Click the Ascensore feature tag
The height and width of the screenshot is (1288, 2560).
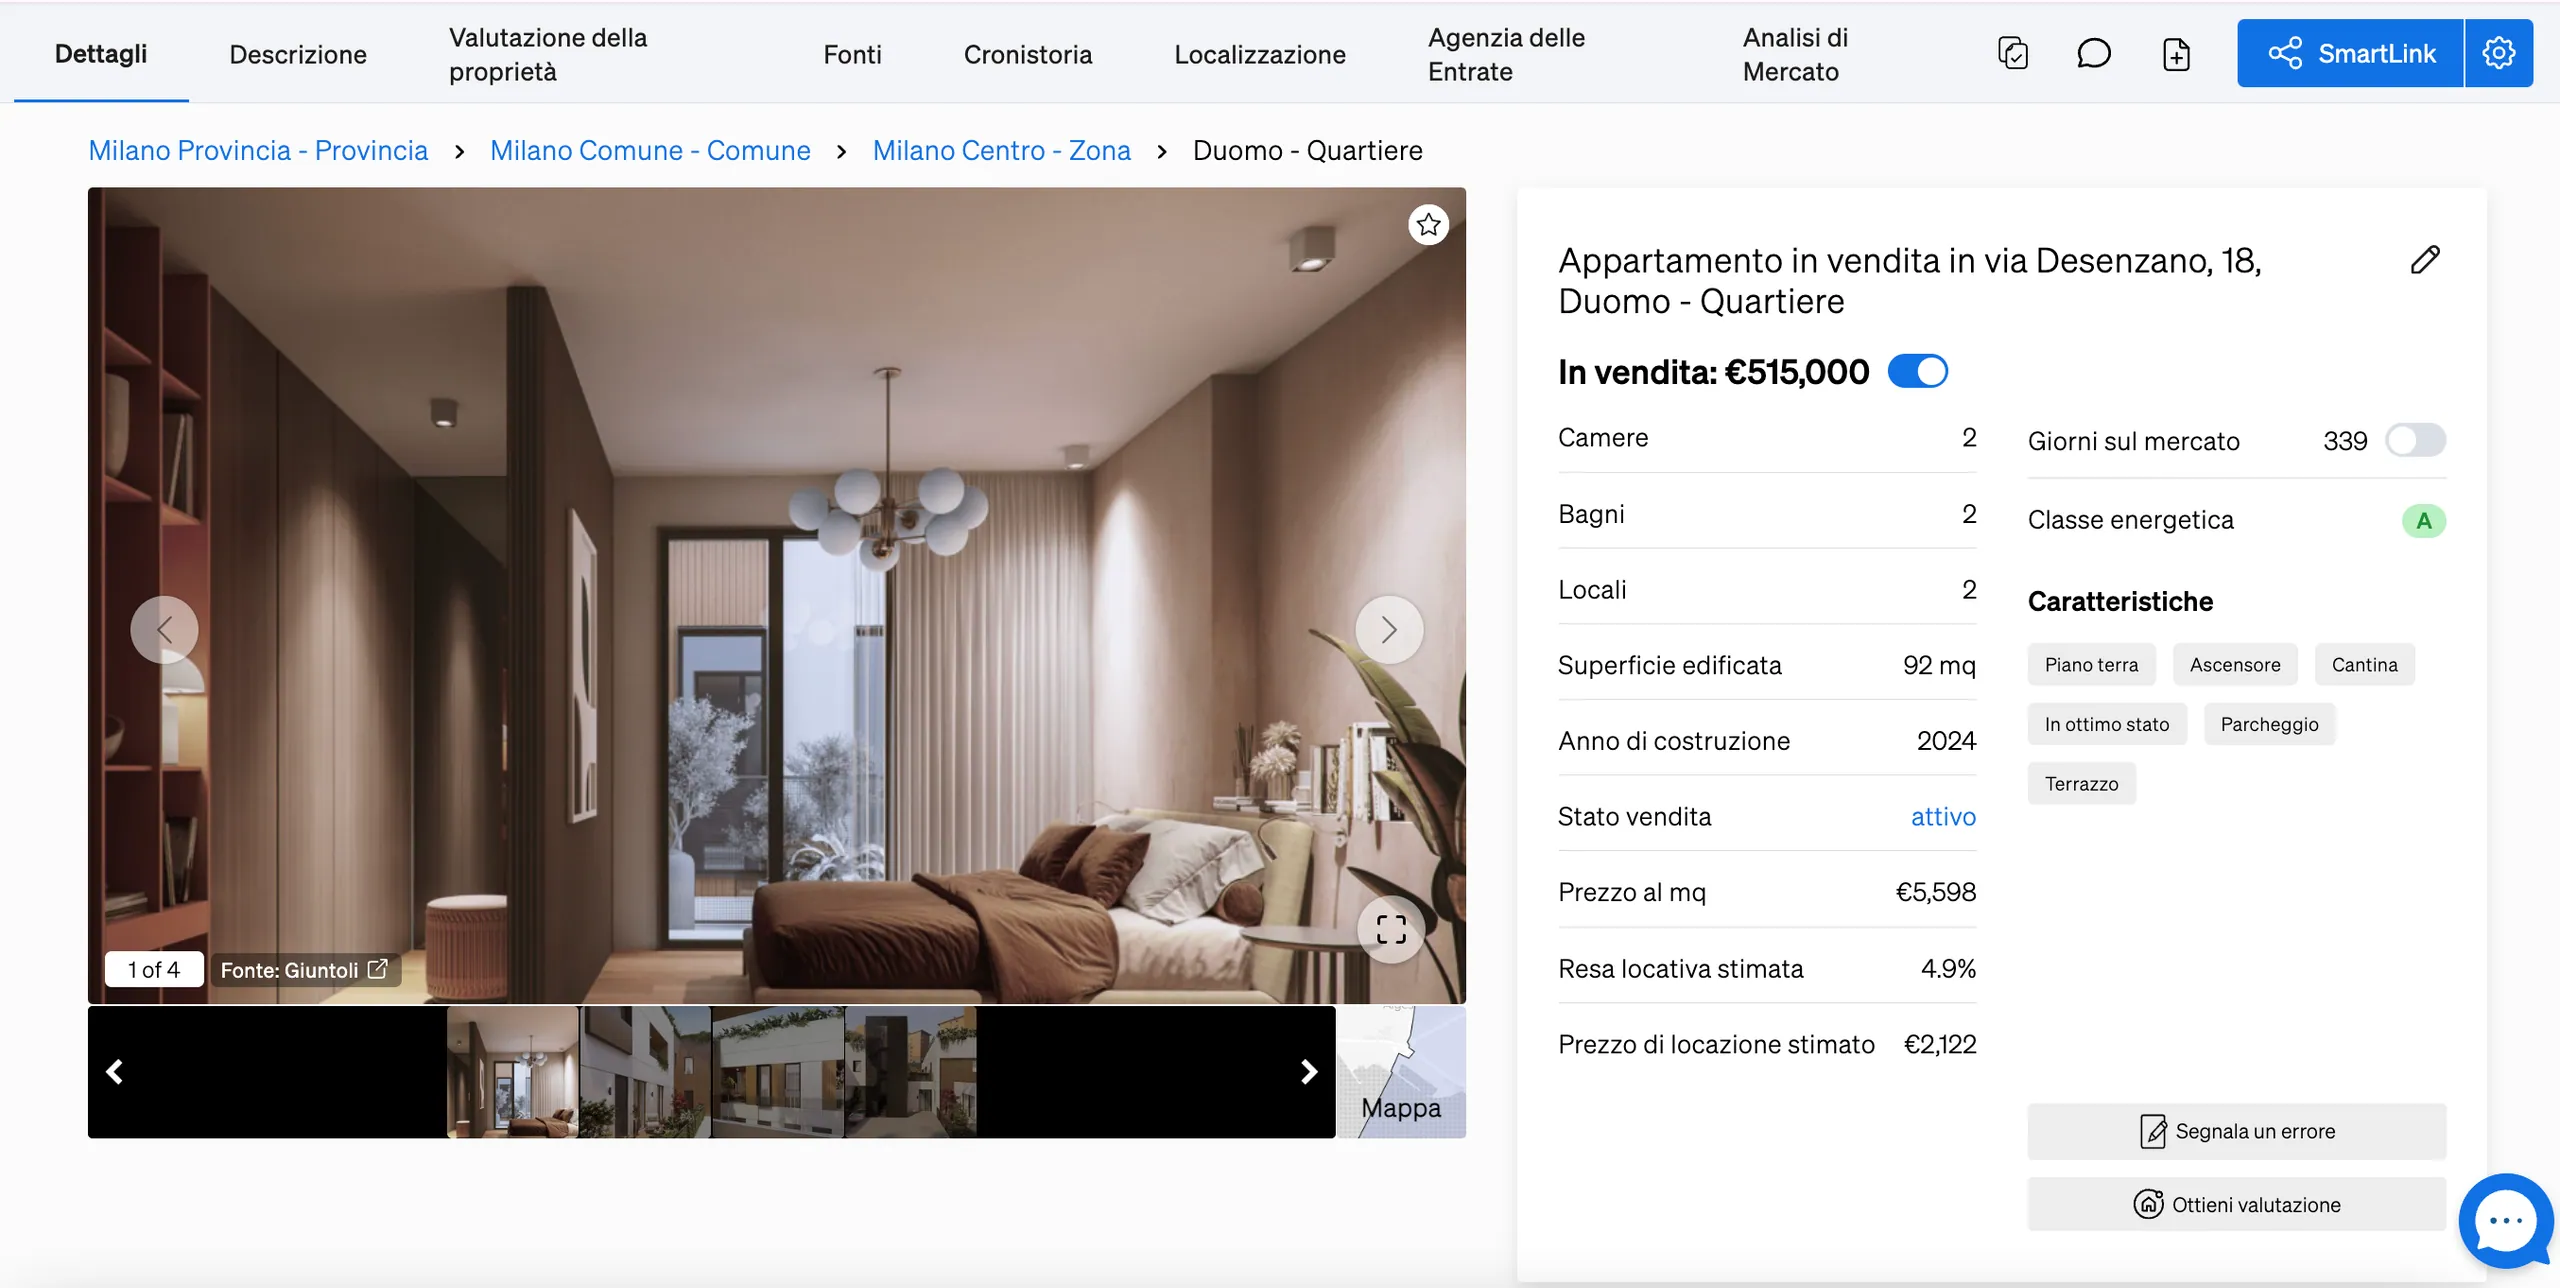[x=2234, y=665]
